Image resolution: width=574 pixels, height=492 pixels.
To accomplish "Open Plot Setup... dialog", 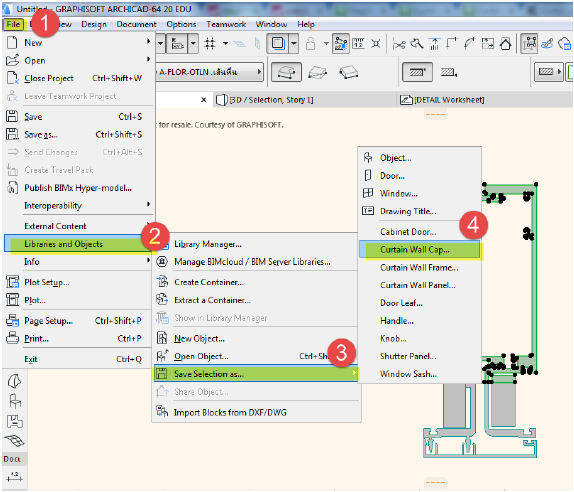I will pos(79,282).
